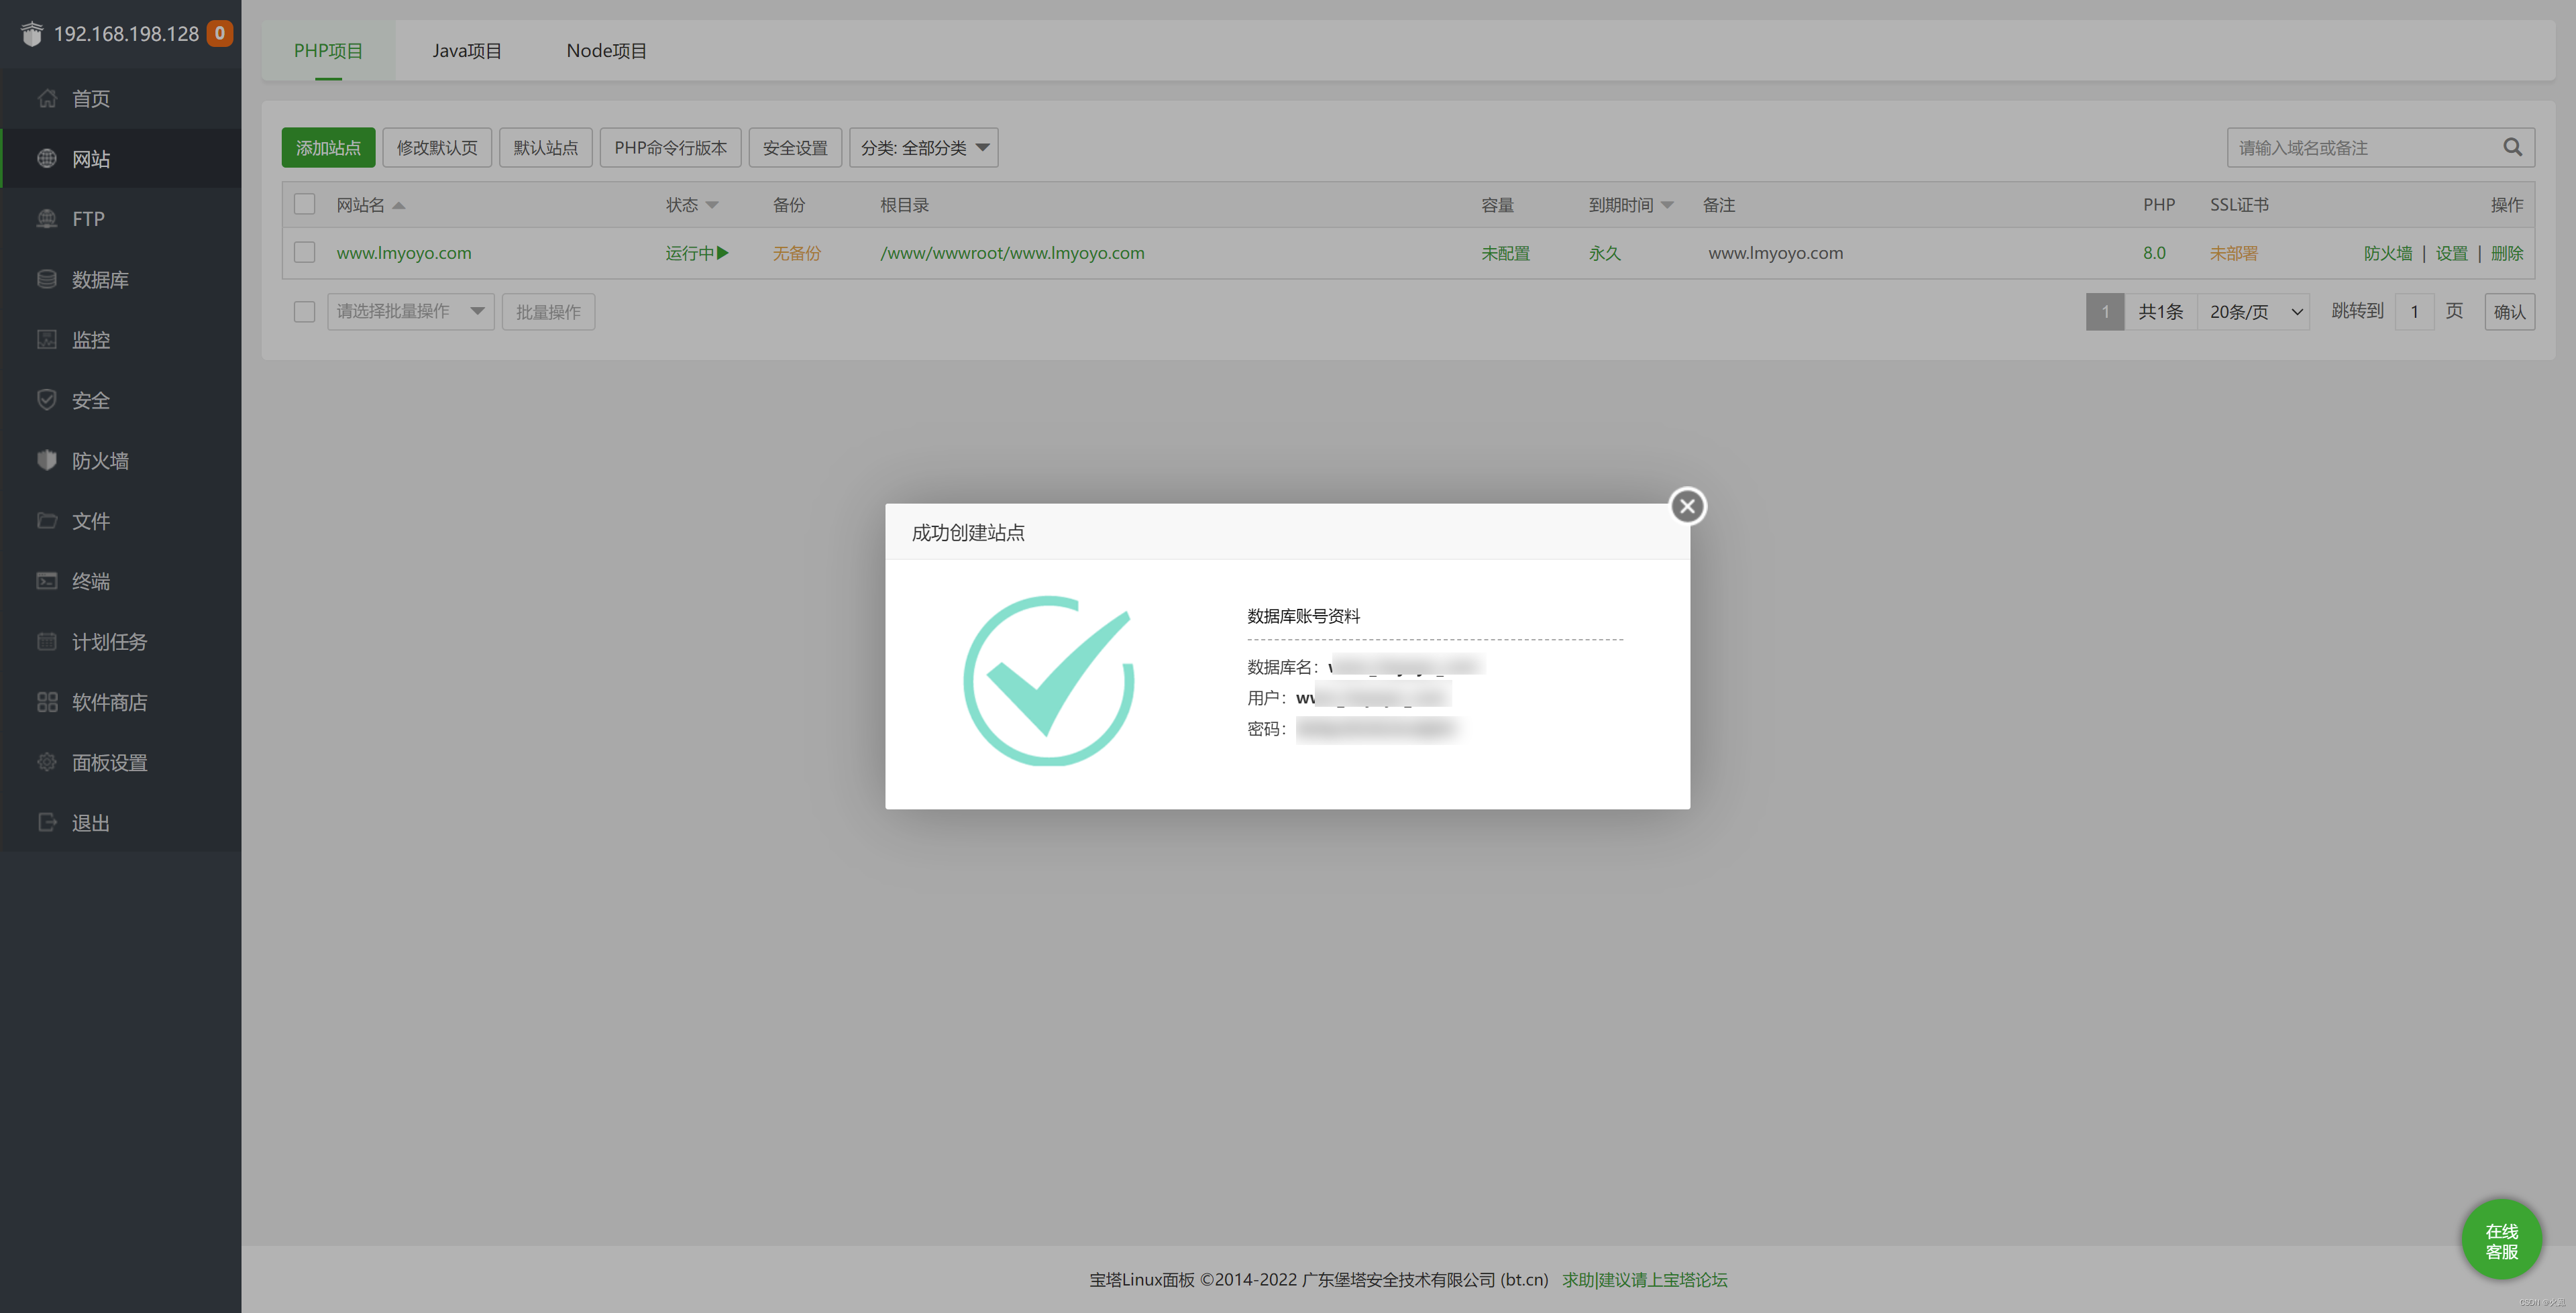Sort by 网站名 column arrow
This screenshot has width=2576, height=1313.
[399, 205]
